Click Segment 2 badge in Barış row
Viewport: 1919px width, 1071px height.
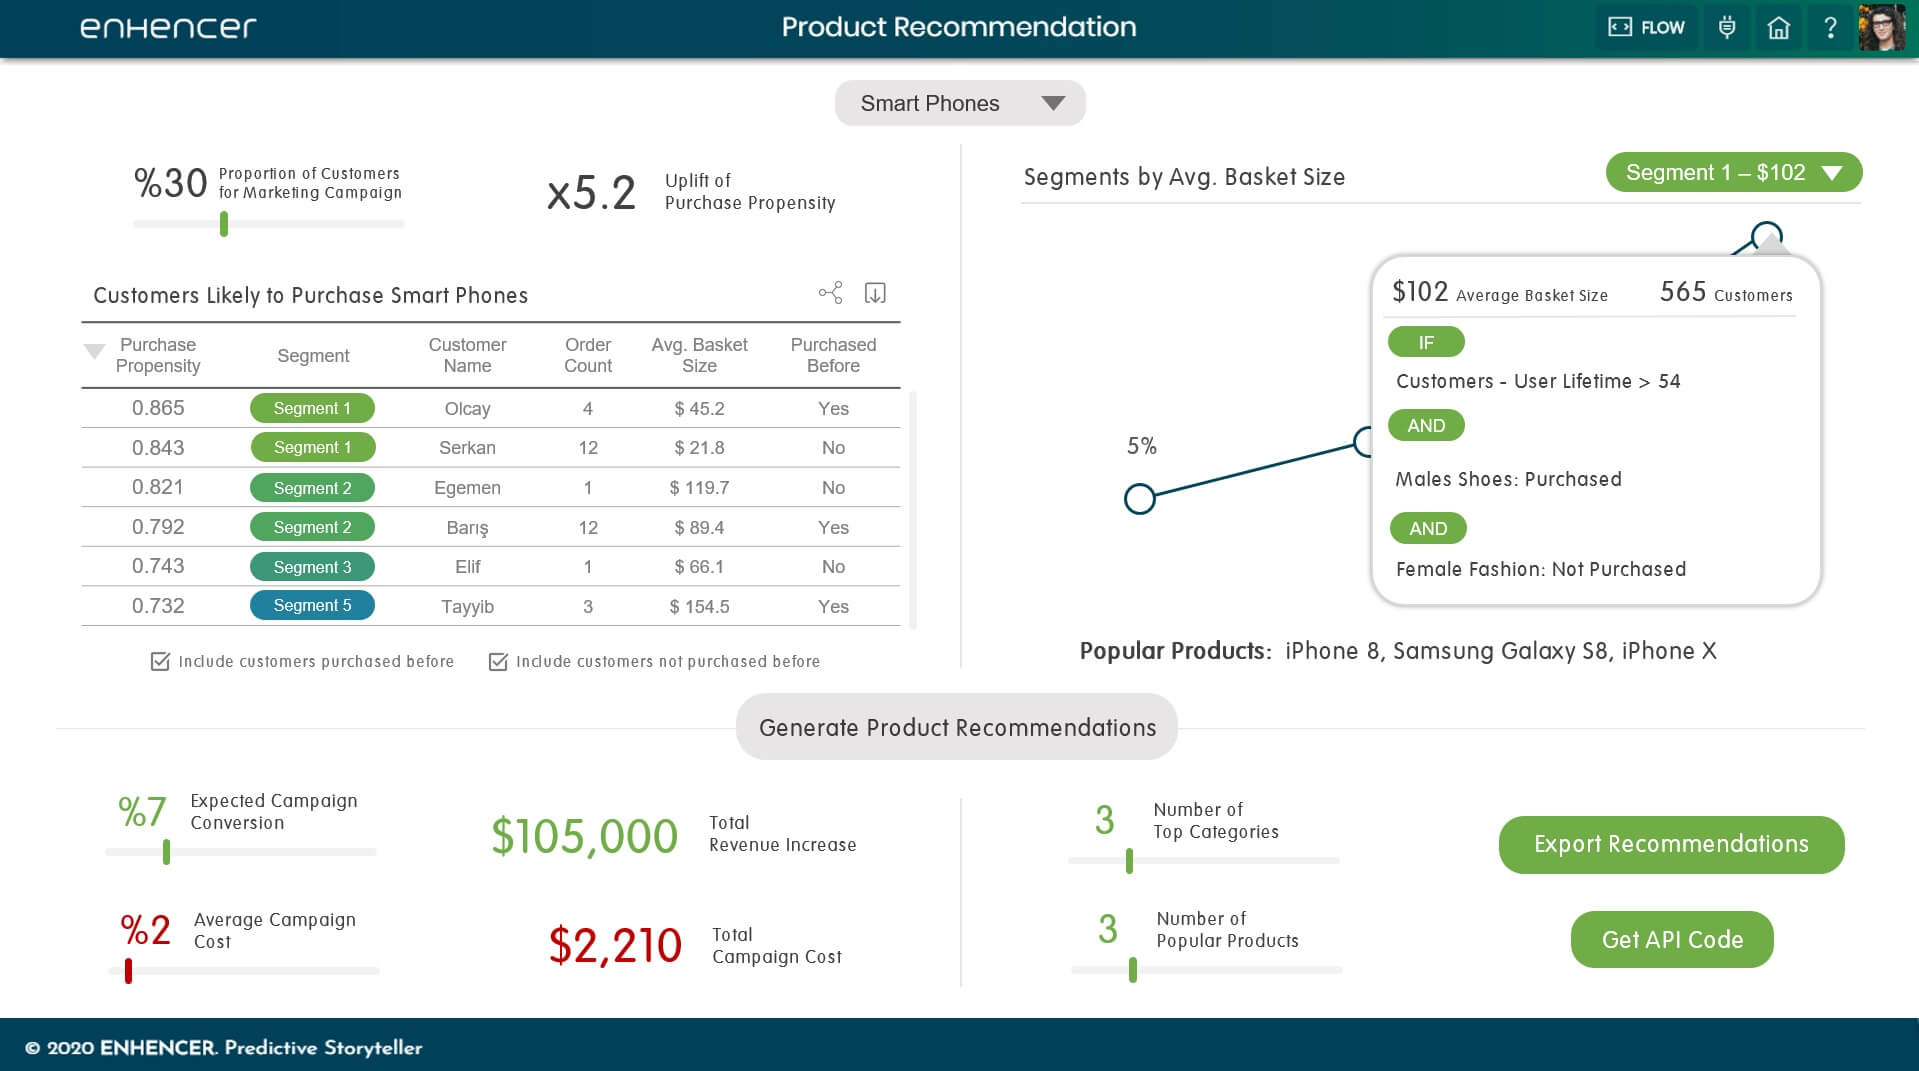pyautogui.click(x=312, y=526)
